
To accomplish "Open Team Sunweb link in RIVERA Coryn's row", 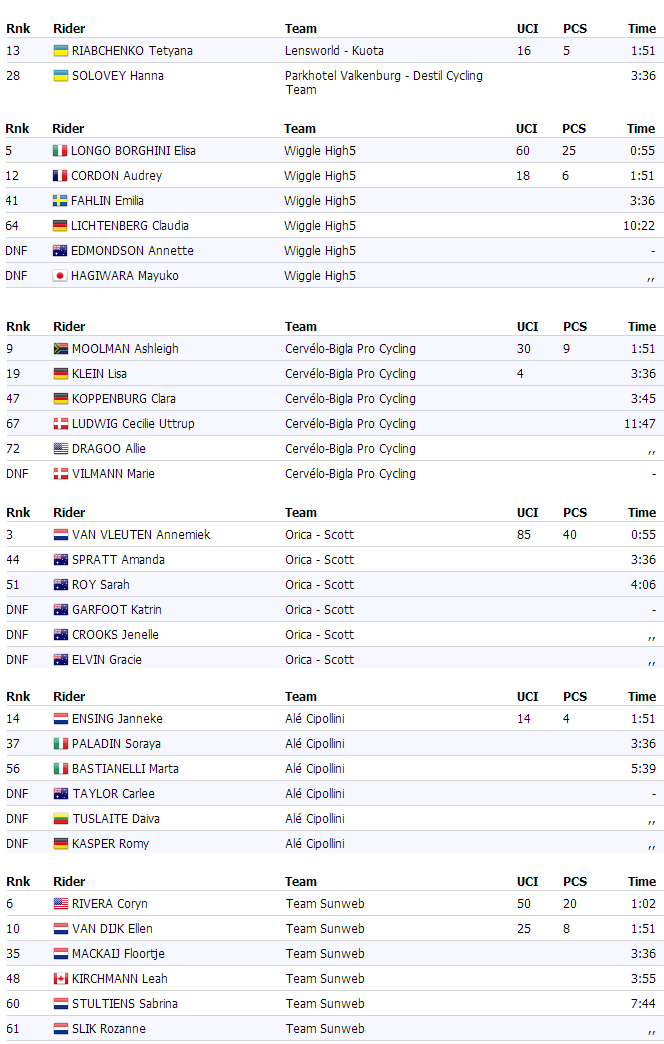I will [x=325, y=904].
